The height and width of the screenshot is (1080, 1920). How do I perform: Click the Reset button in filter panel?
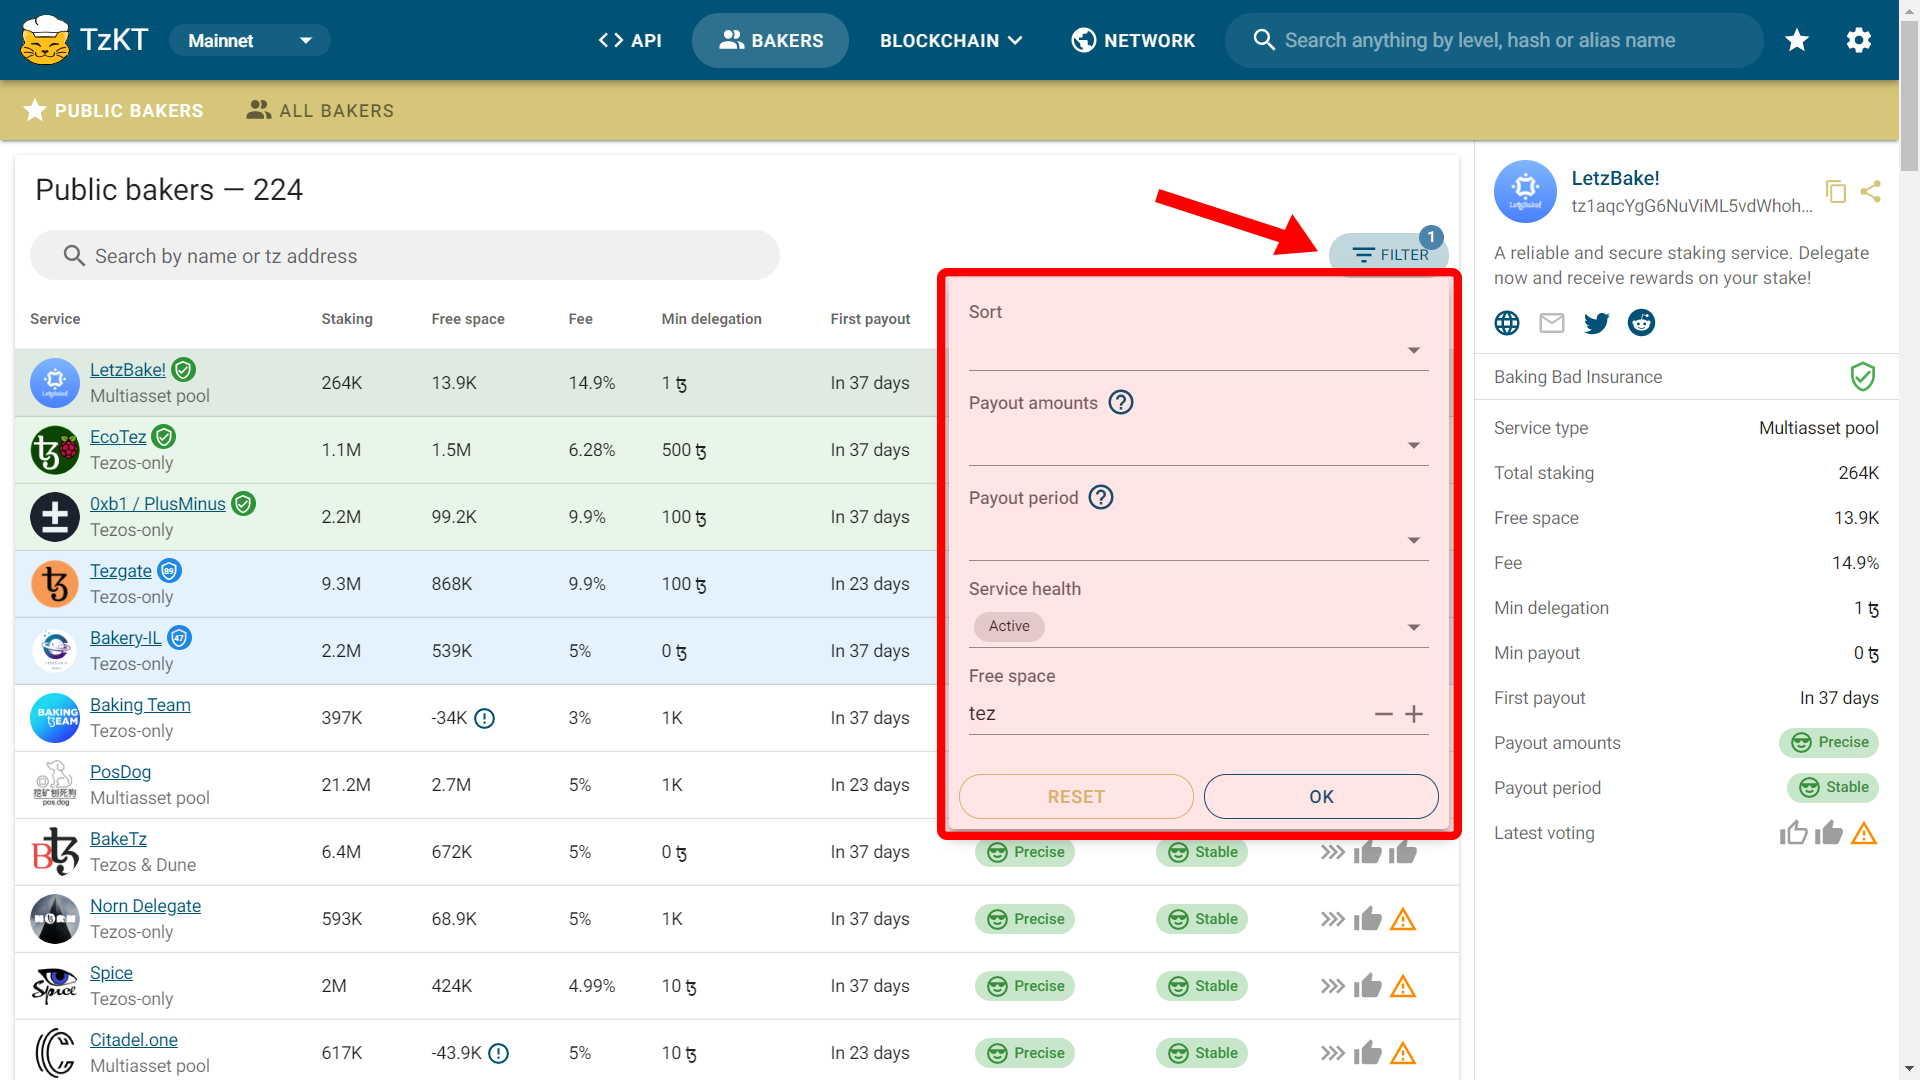[1075, 795]
